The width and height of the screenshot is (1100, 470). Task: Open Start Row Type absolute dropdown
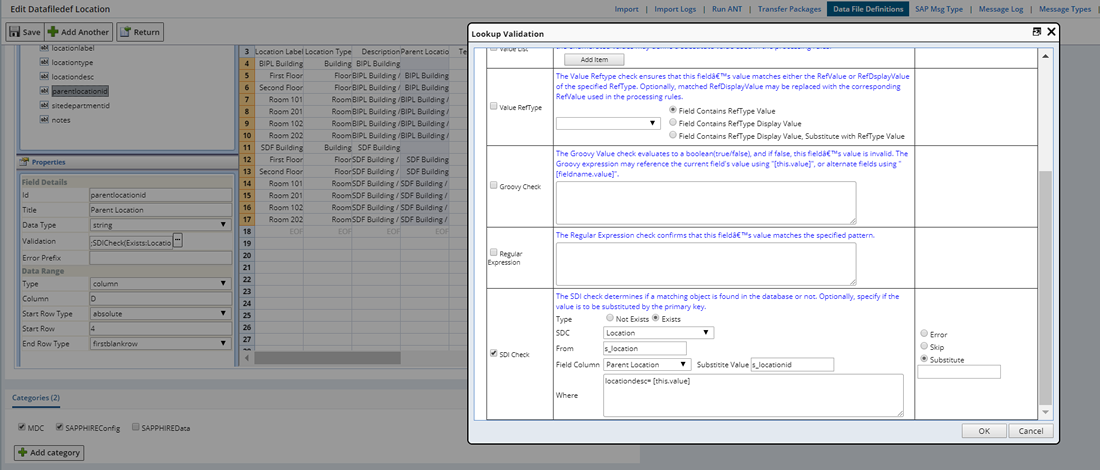pos(161,314)
